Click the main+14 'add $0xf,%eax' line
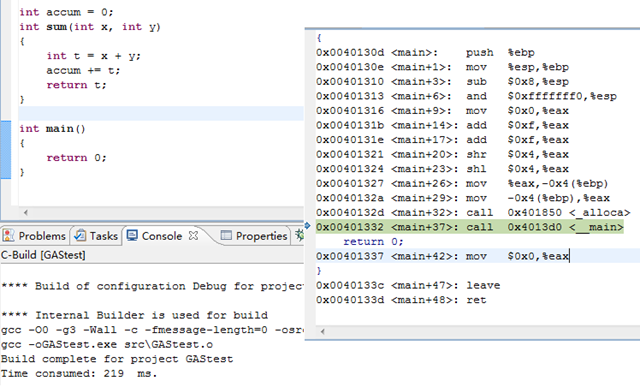The image size is (640, 387). pyautogui.click(x=442, y=125)
